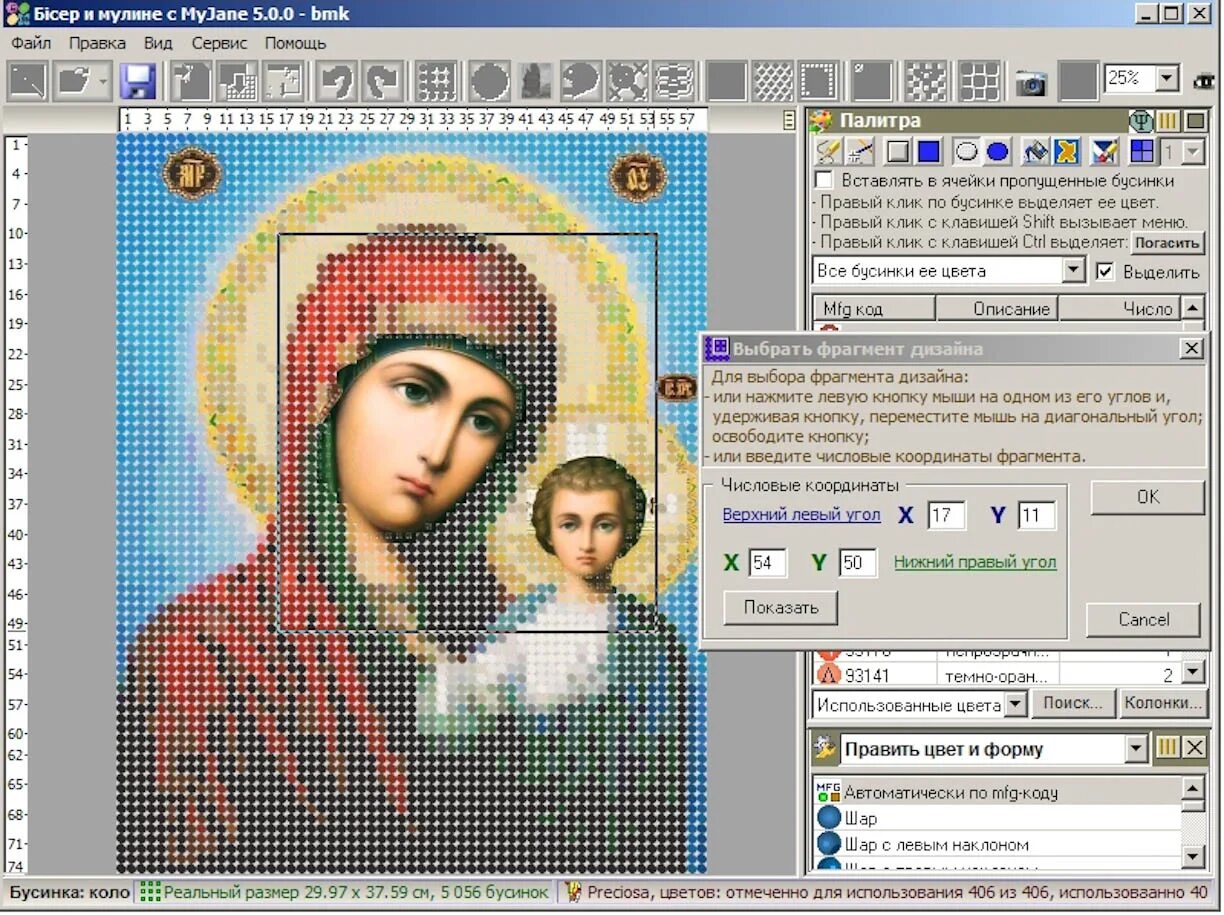The width and height of the screenshot is (1224, 915).
Task: Click the nine-square grid toolbar icon
Action: (978, 81)
